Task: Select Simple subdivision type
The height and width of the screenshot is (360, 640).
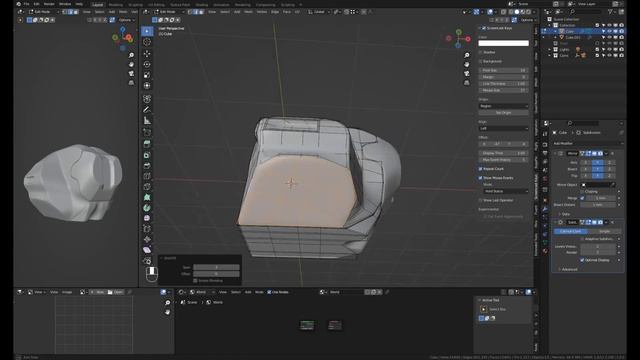Action: click(x=604, y=231)
